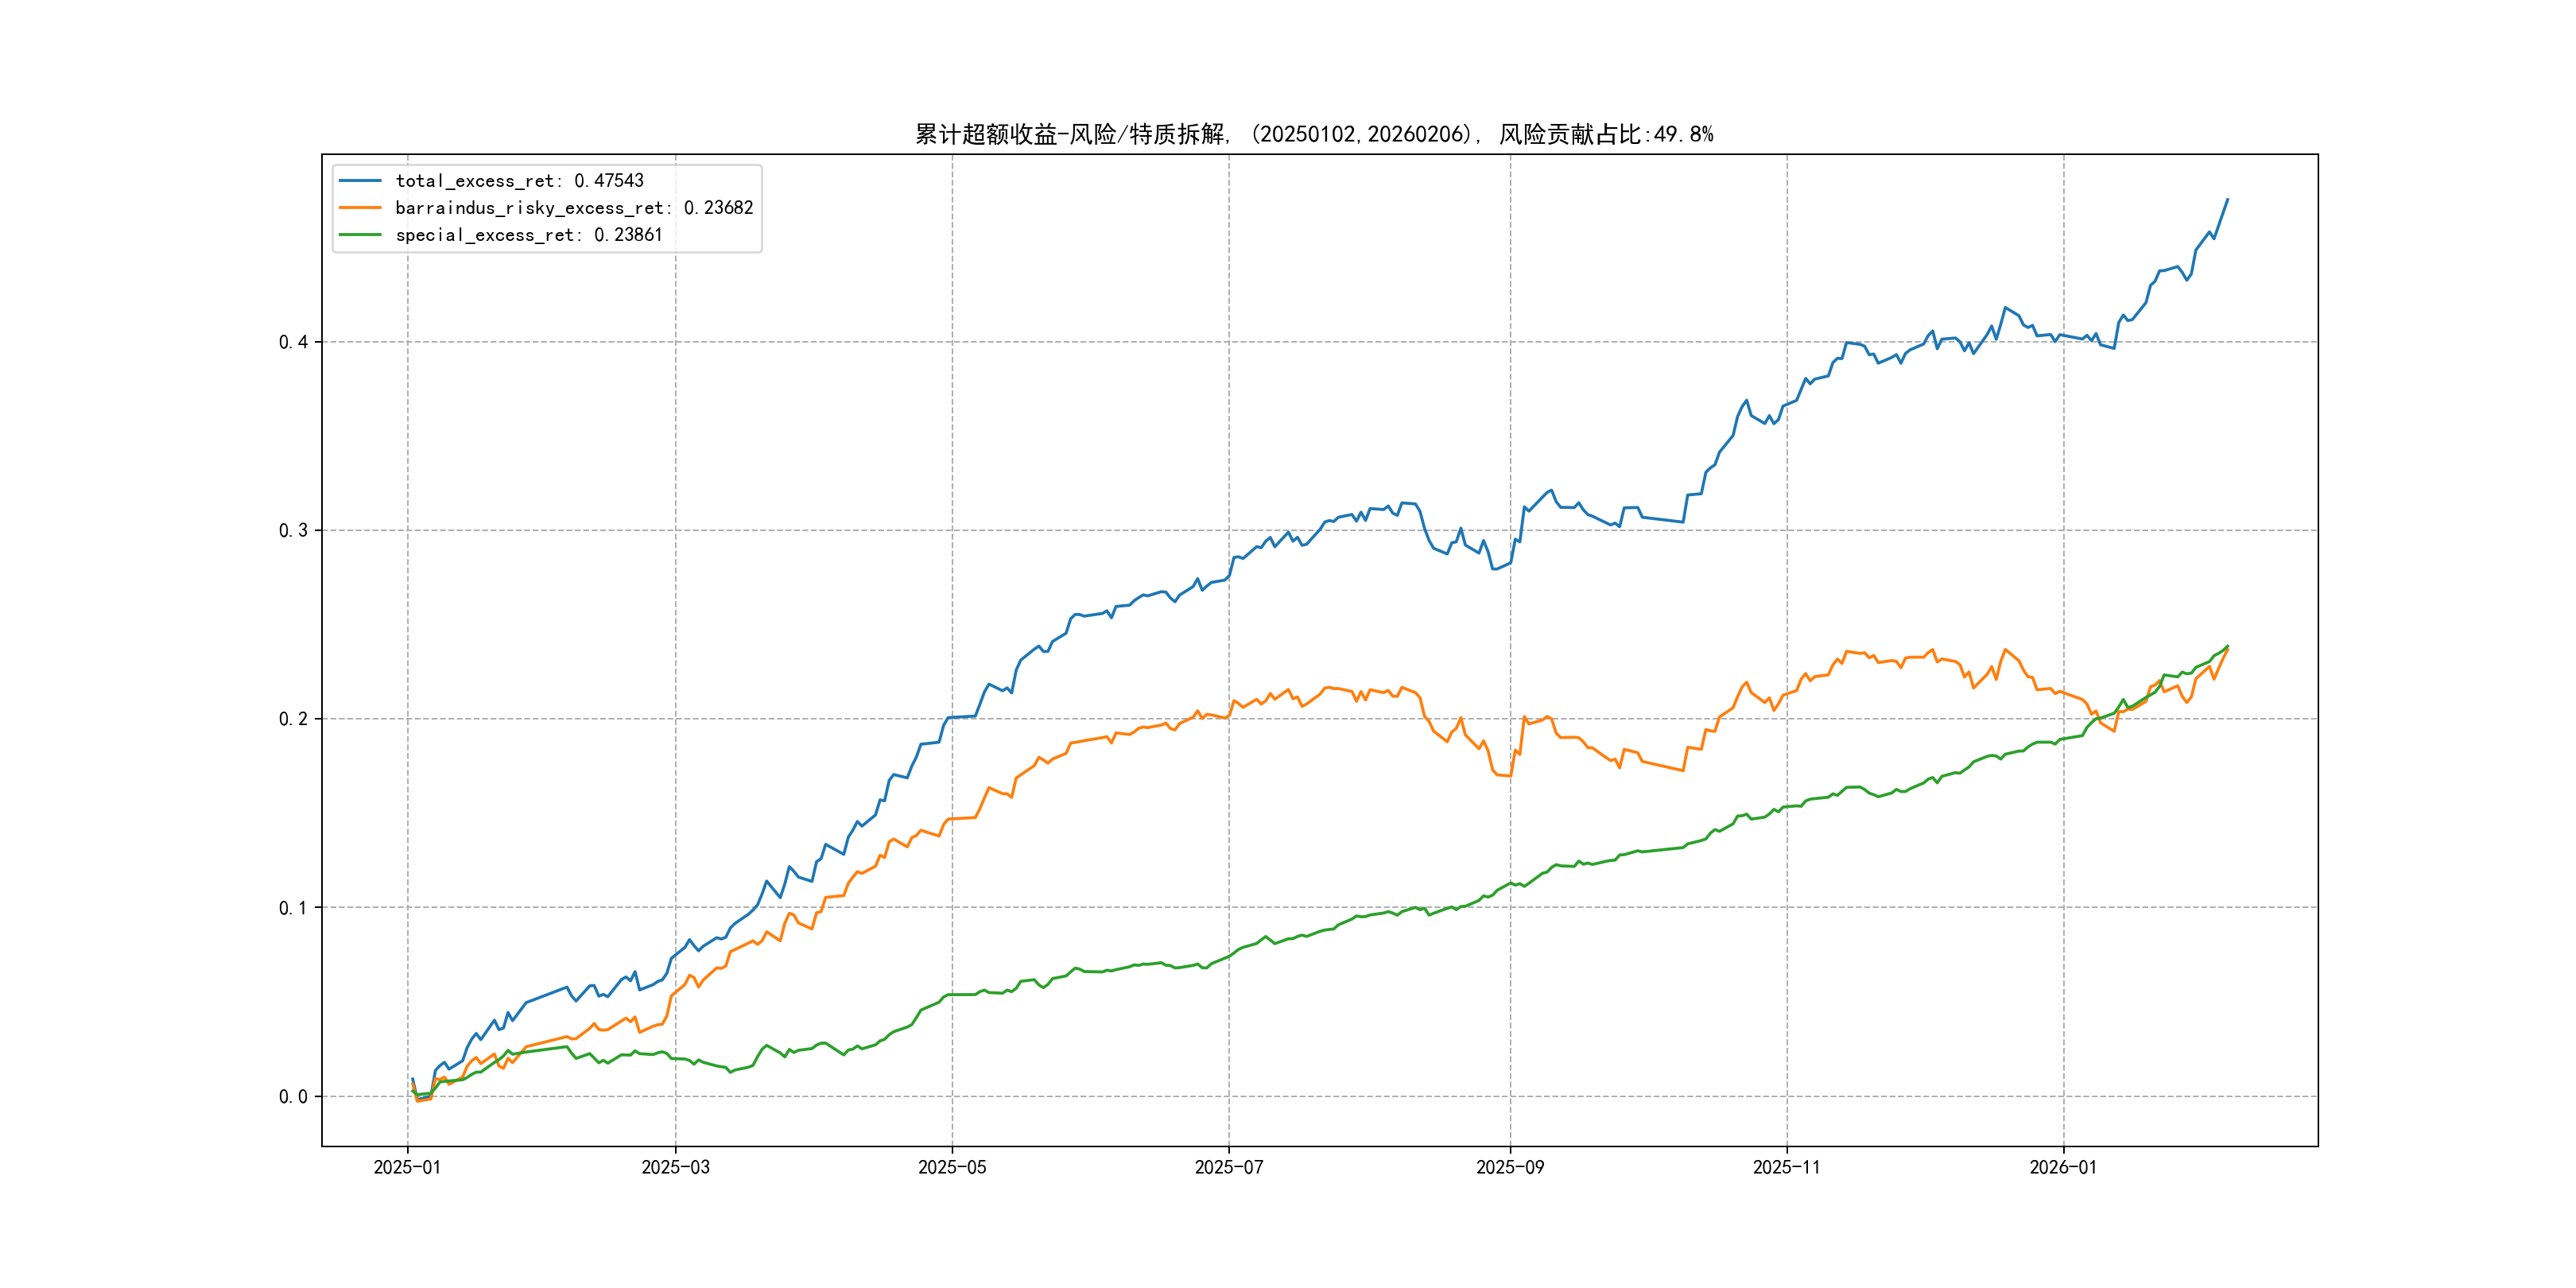Click the 0.0 y-axis tick label

coord(293,1096)
